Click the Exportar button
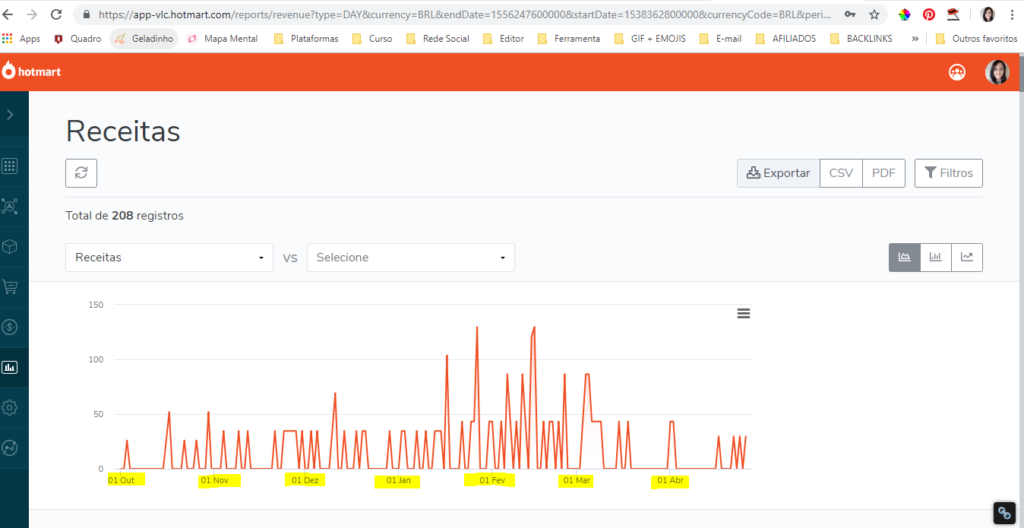 (778, 173)
